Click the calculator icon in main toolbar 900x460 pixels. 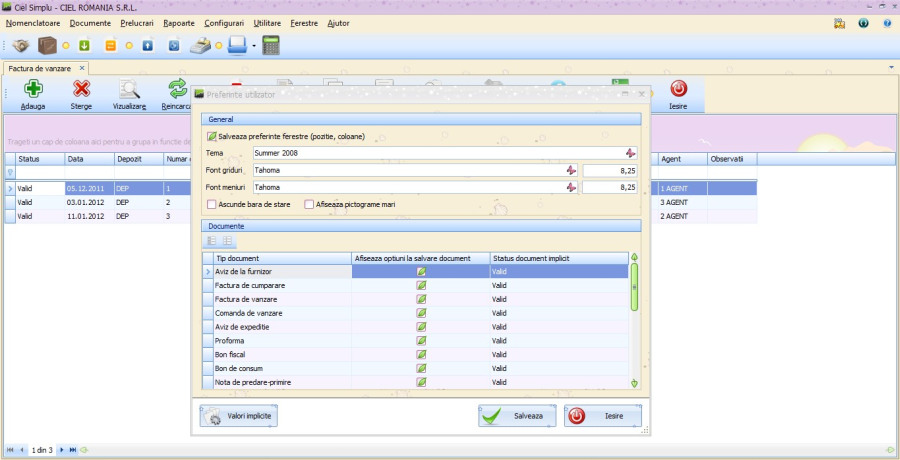[x=271, y=45]
